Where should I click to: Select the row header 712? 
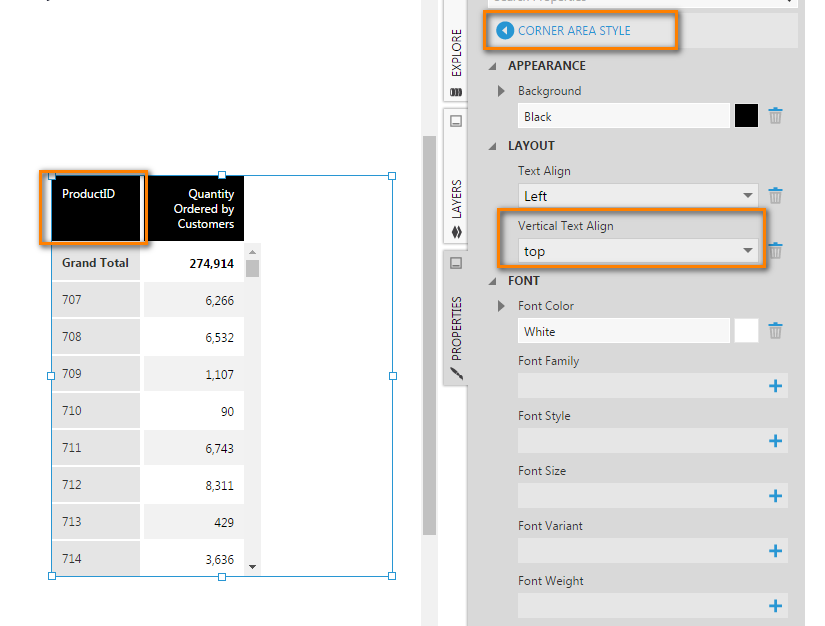pos(96,484)
